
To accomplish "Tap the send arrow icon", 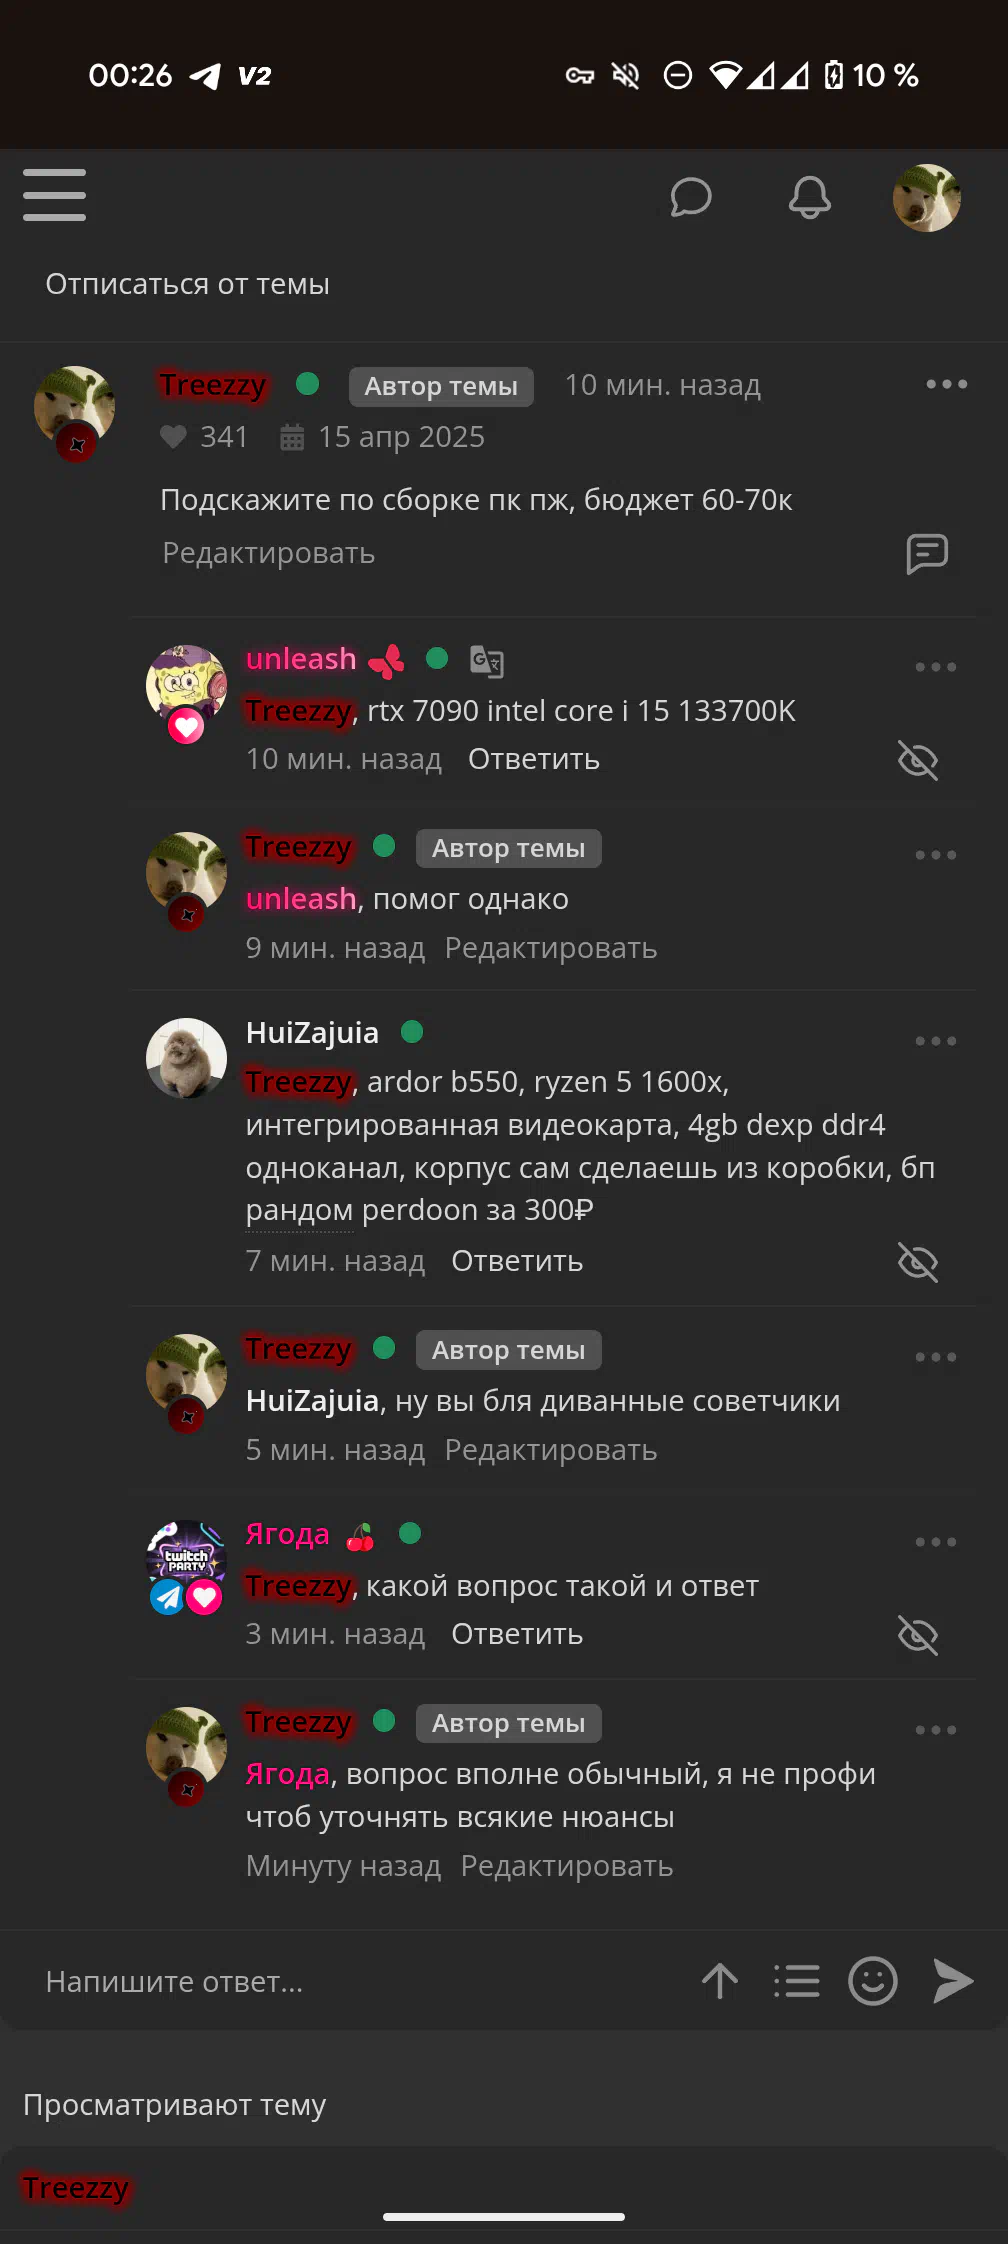I will point(952,1981).
